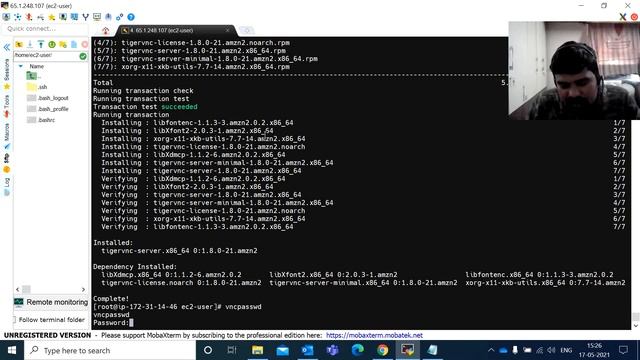Open the mobaxterm.mobatek.net link
The image size is (640, 360).
[x=374, y=336]
